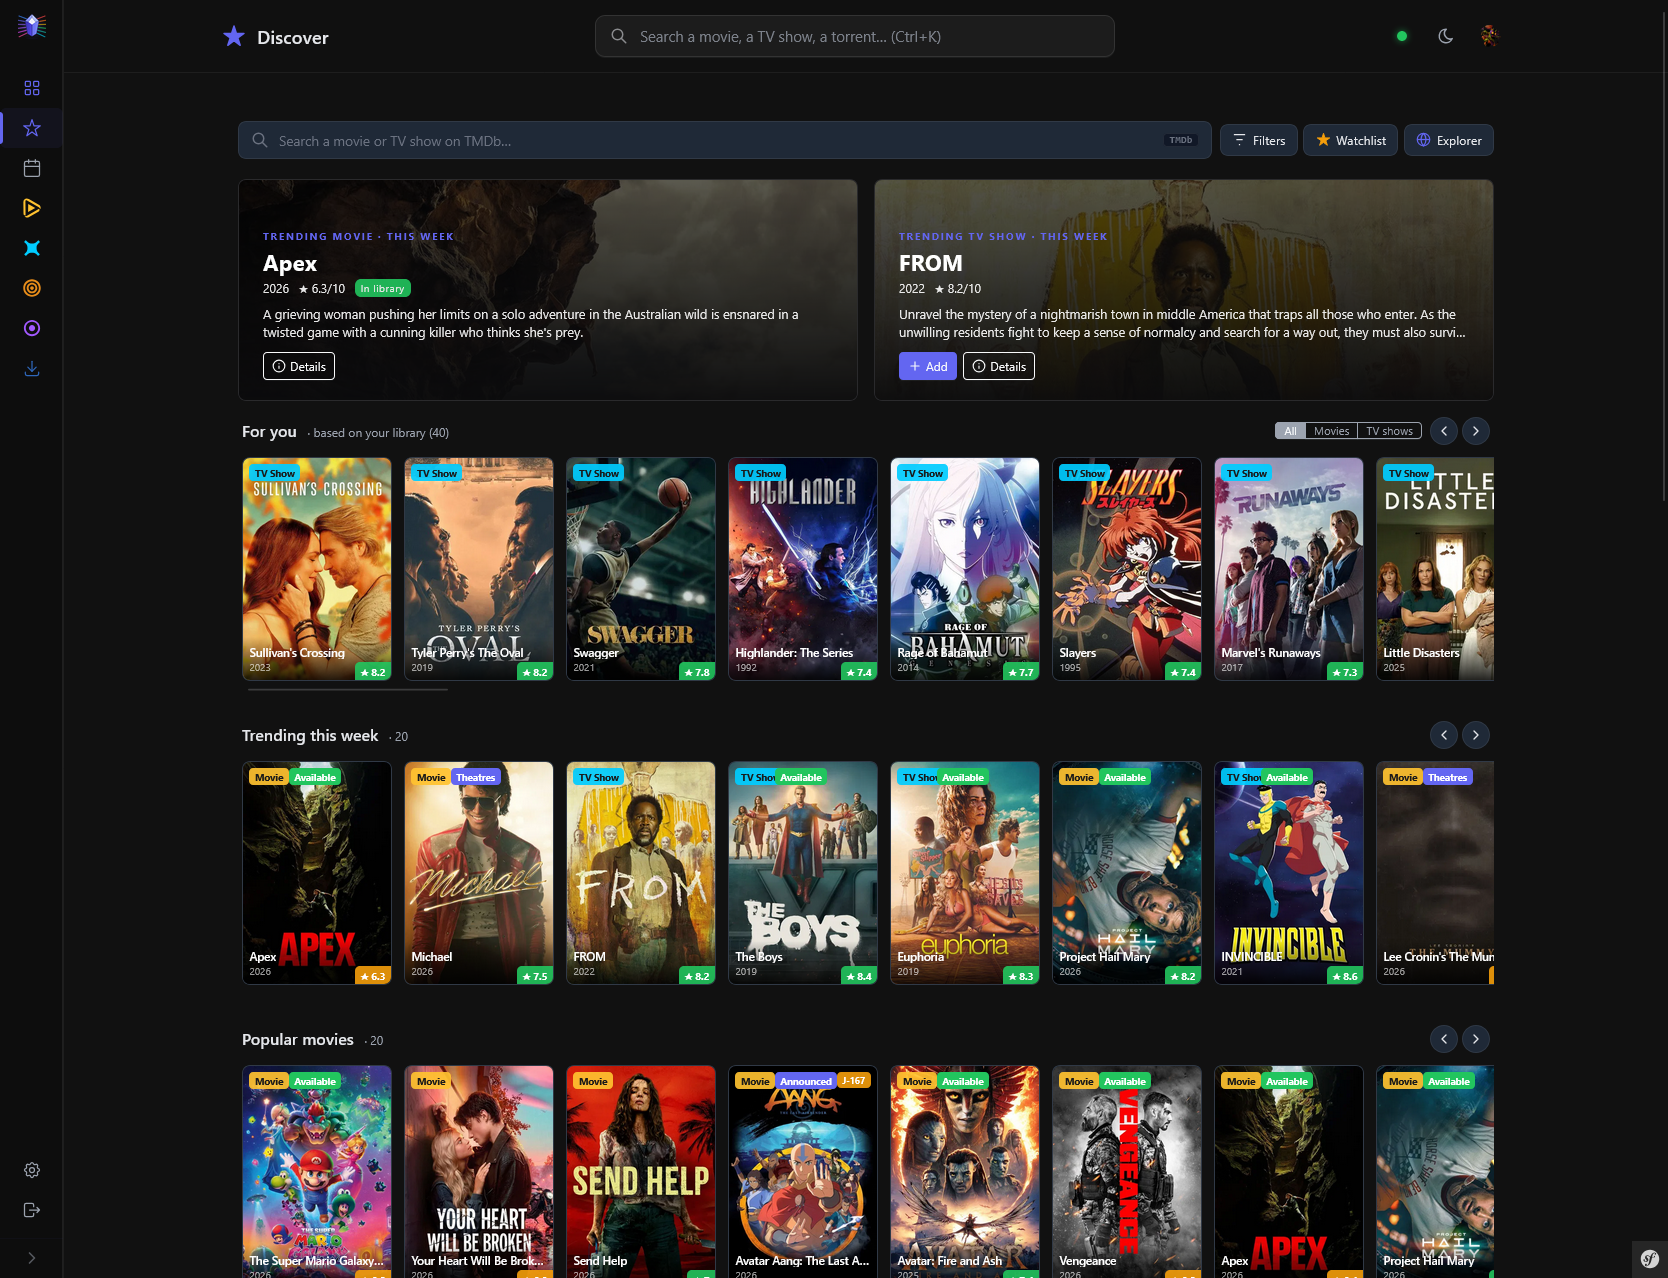Open Avatar: Fire and Ash poster
1668x1278 pixels.
(965, 1172)
